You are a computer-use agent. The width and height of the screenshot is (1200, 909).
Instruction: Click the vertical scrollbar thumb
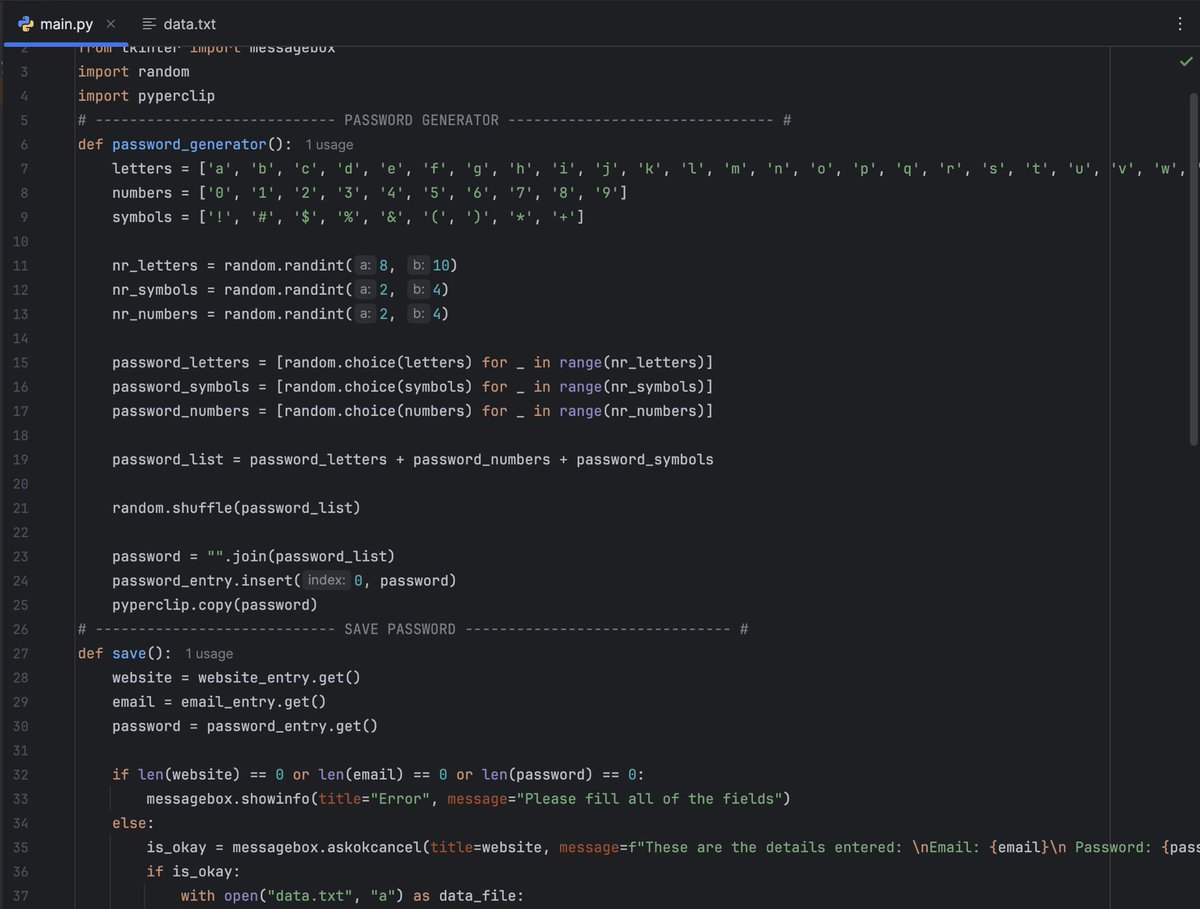(1193, 268)
